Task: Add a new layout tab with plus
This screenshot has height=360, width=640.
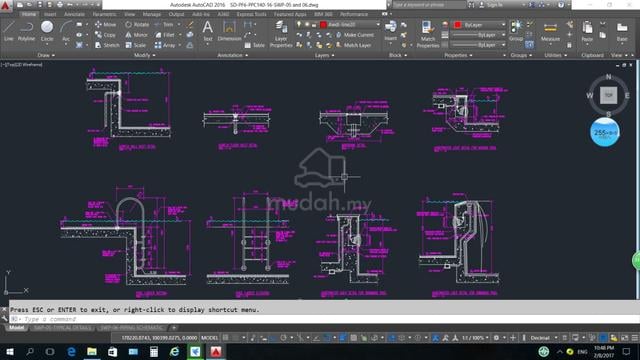Action: (x=174, y=328)
